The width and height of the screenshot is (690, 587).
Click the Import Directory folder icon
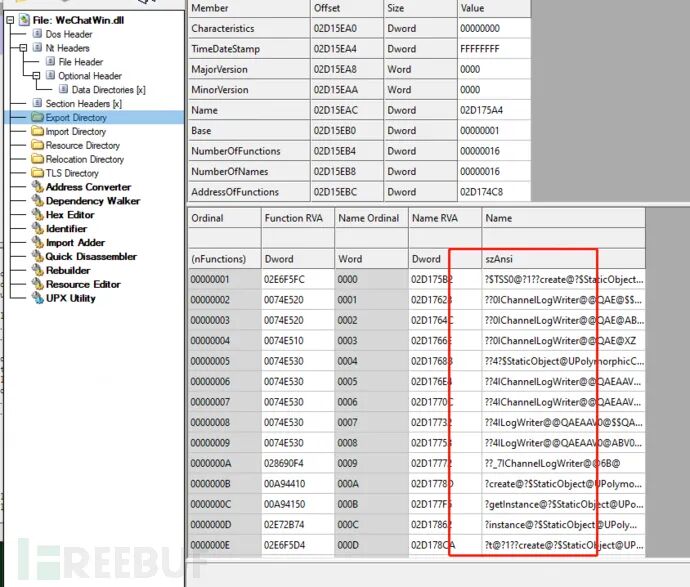pyautogui.click(x=38, y=131)
